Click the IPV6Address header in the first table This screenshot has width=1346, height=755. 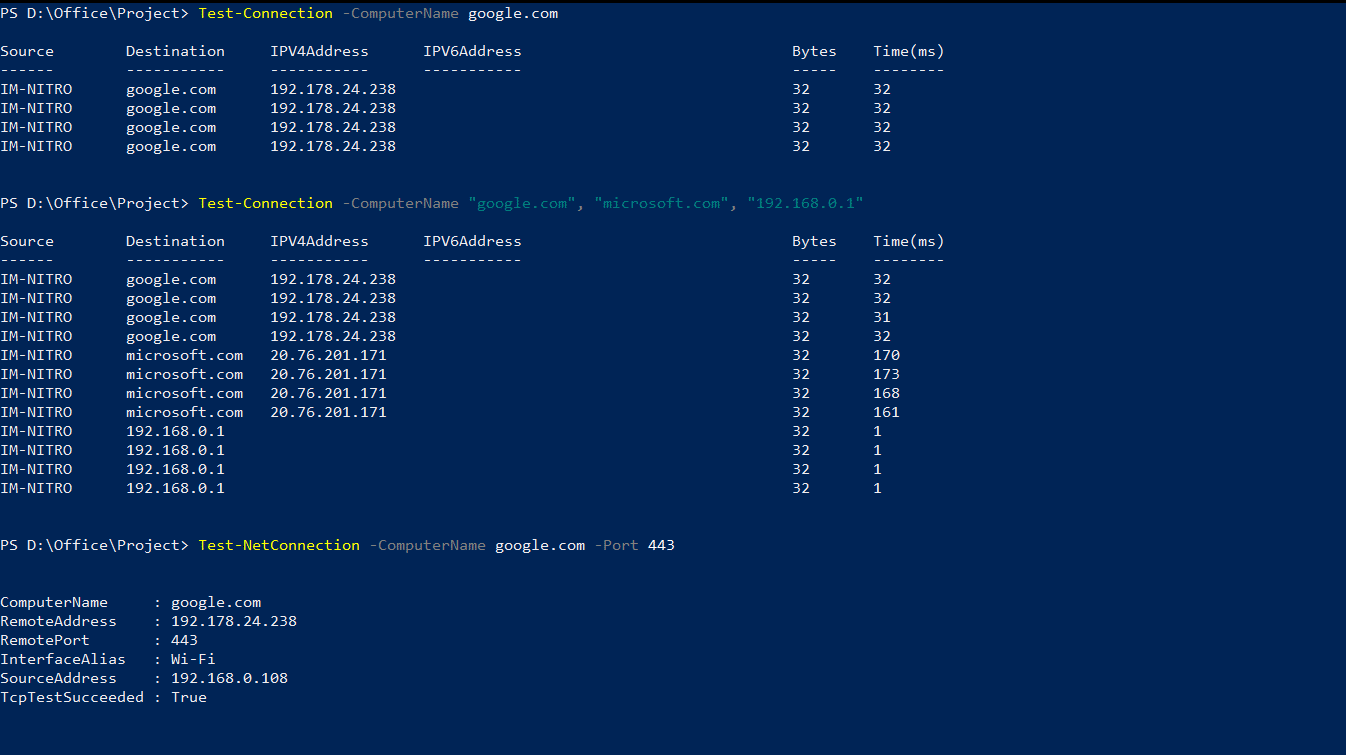(472, 51)
